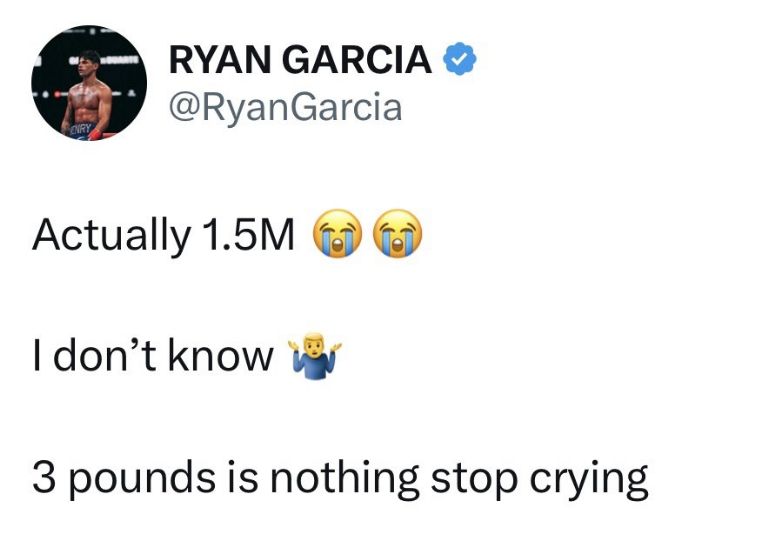Click the boxer's shorts in avatar image
The width and height of the screenshot is (768, 547).
[81, 130]
